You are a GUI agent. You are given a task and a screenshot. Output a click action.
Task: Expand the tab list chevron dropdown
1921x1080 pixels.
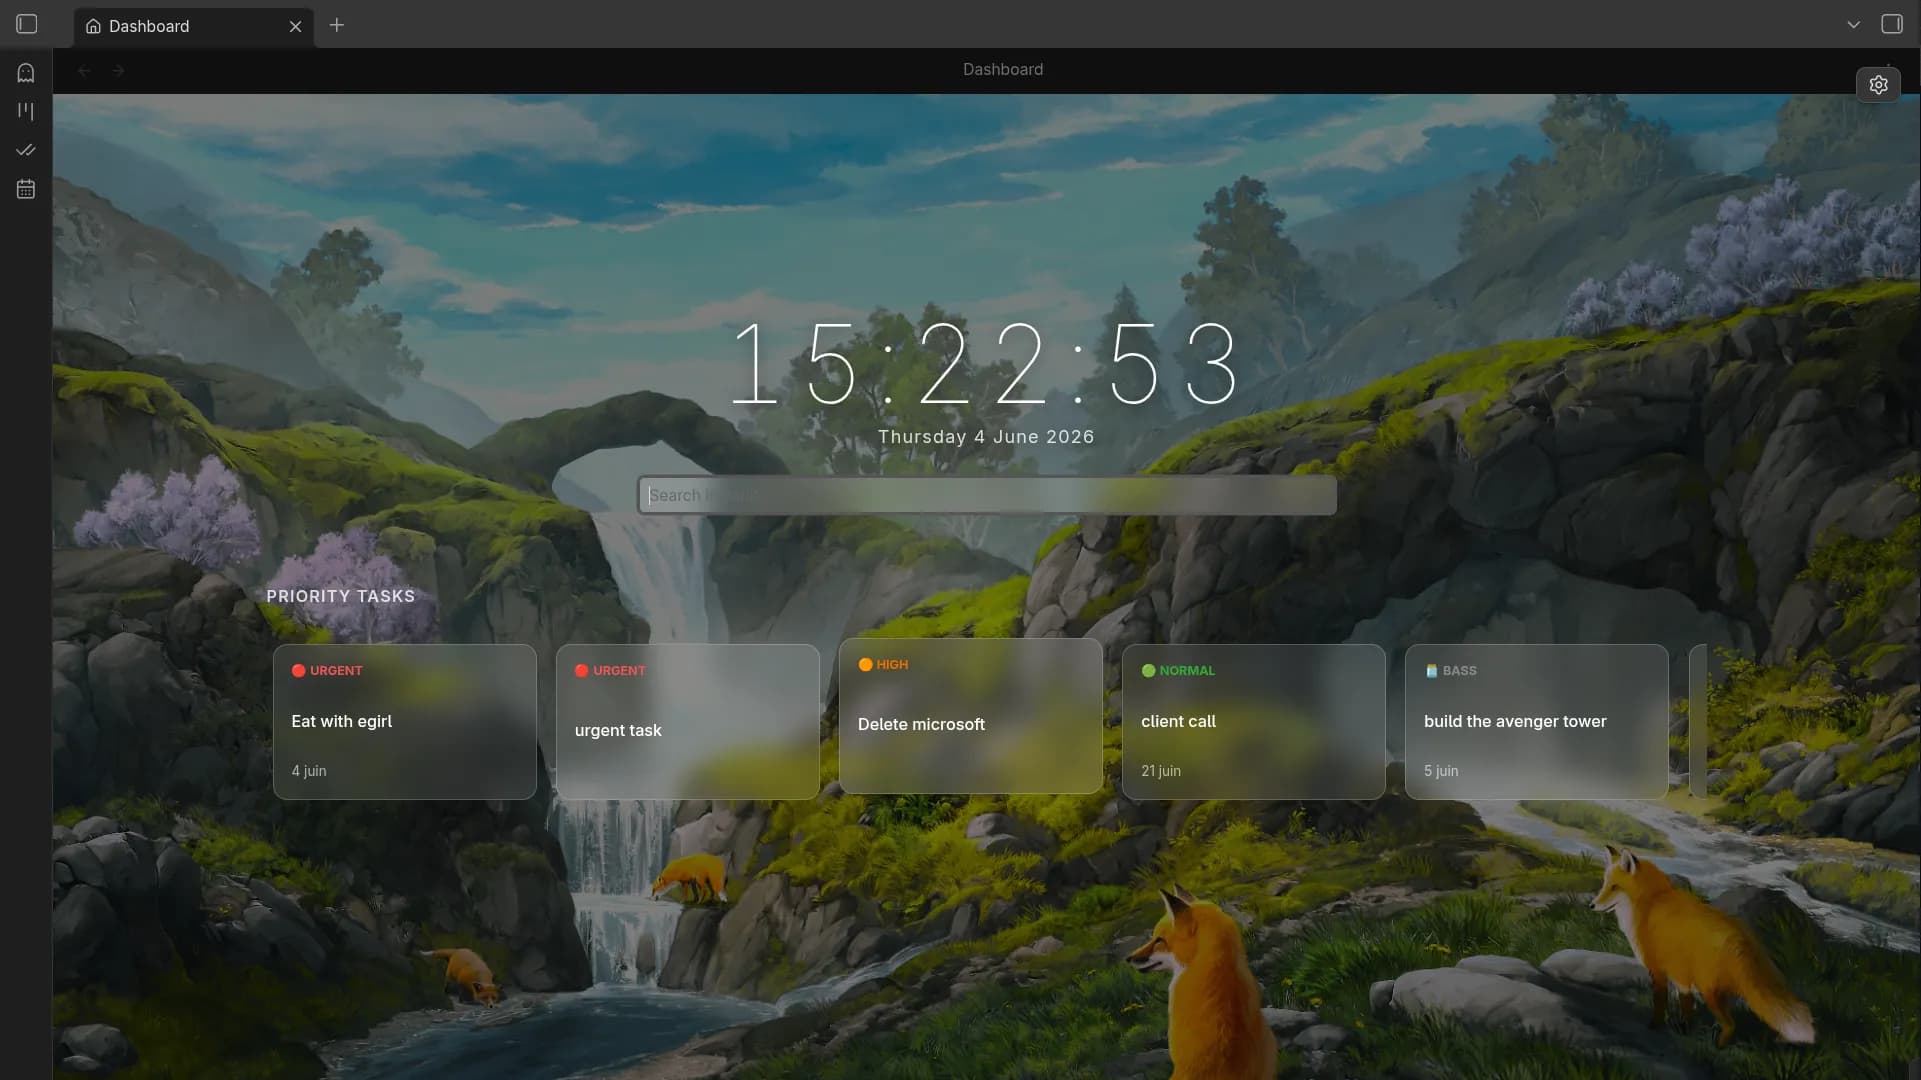tap(1853, 24)
